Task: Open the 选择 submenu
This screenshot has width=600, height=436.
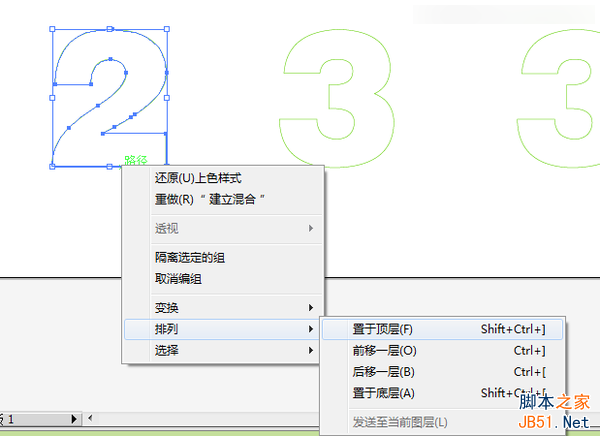Action: point(222,351)
